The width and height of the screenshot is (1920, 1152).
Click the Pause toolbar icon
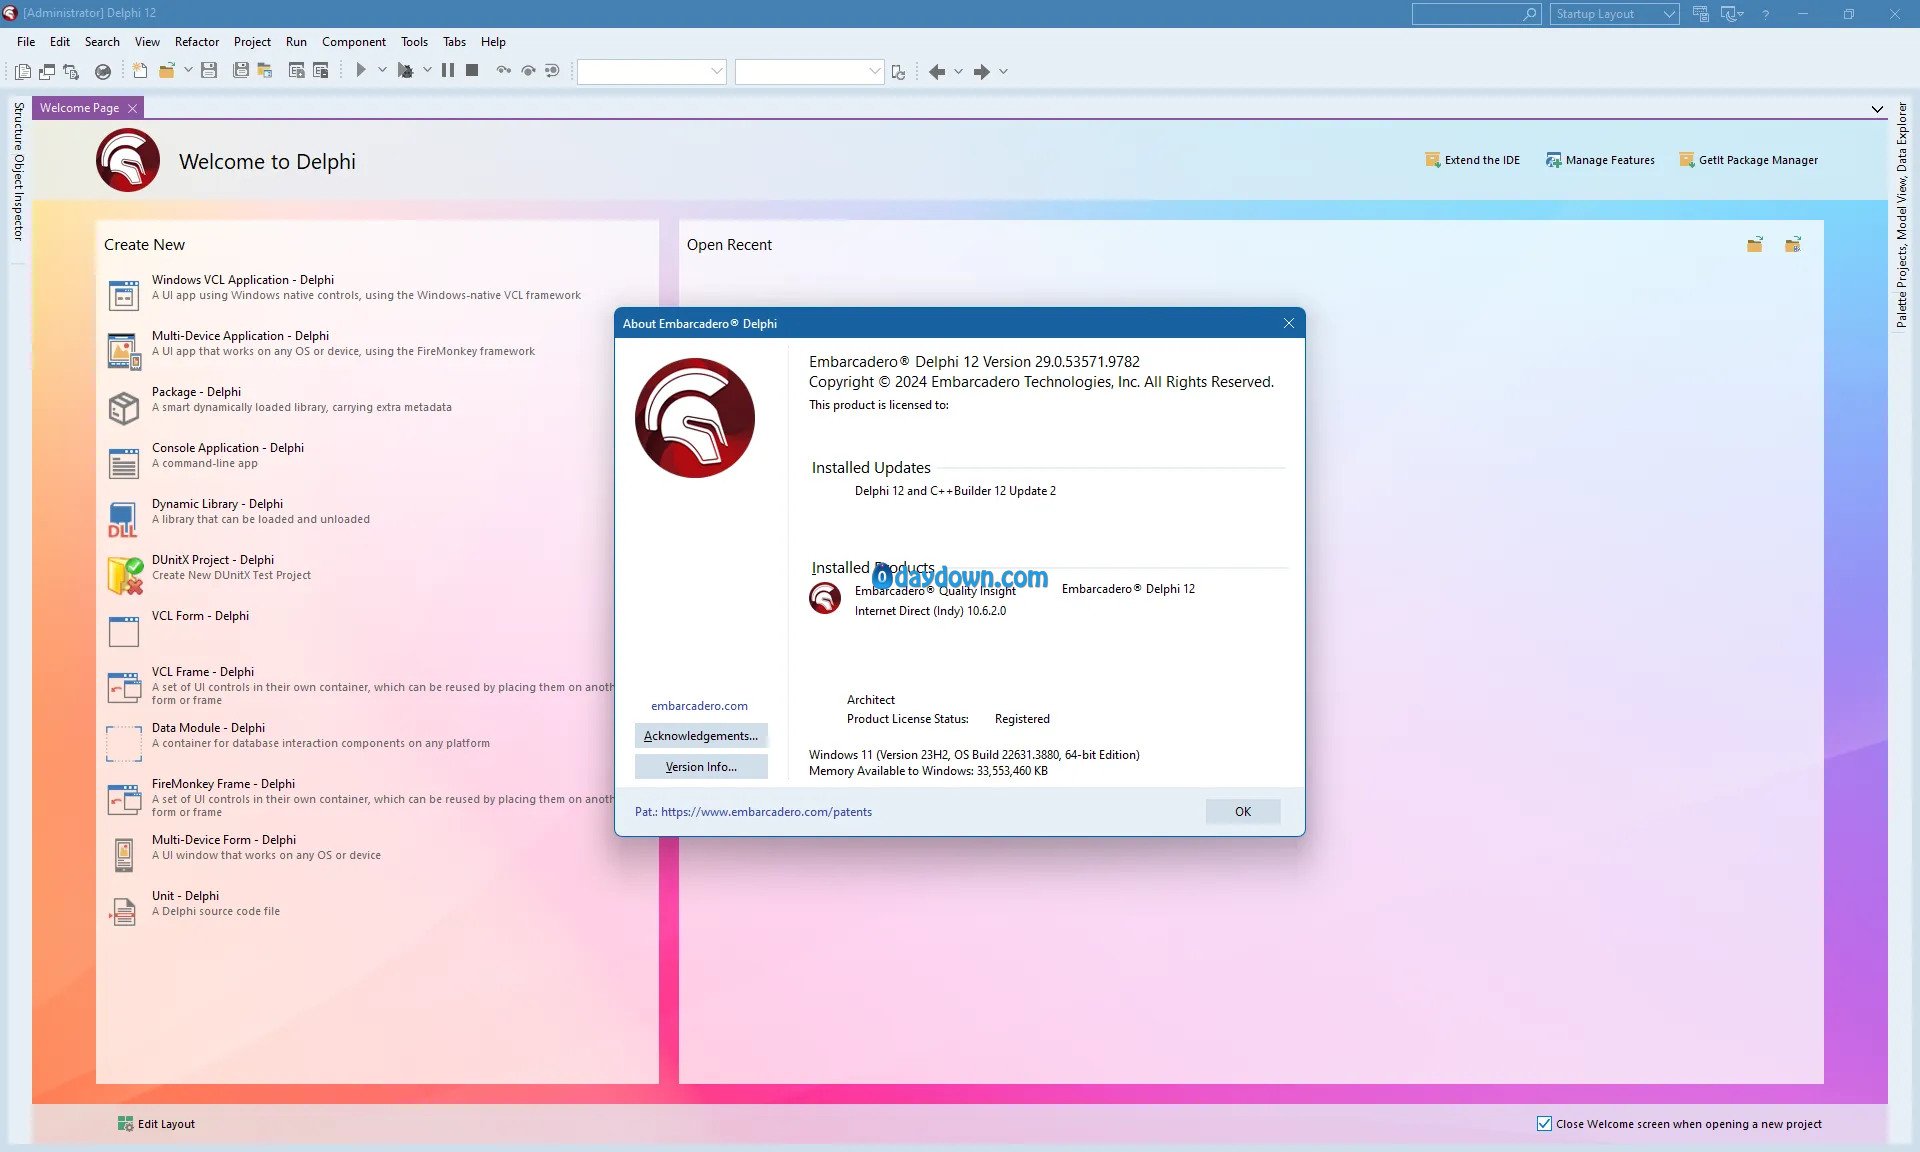pyautogui.click(x=448, y=71)
